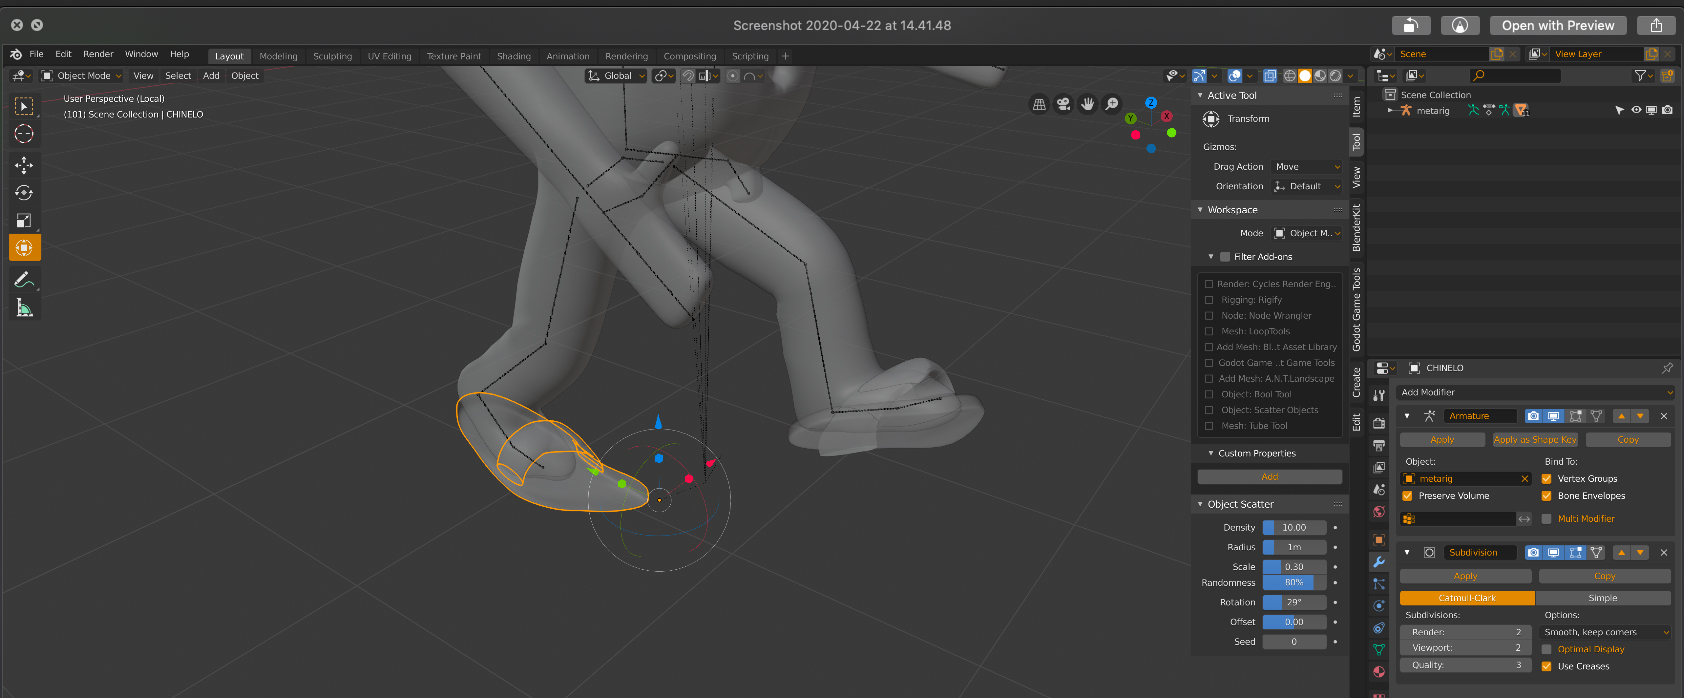Open the File menu
Image resolution: width=1684 pixels, height=698 pixels.
click(x=37, y=54)
